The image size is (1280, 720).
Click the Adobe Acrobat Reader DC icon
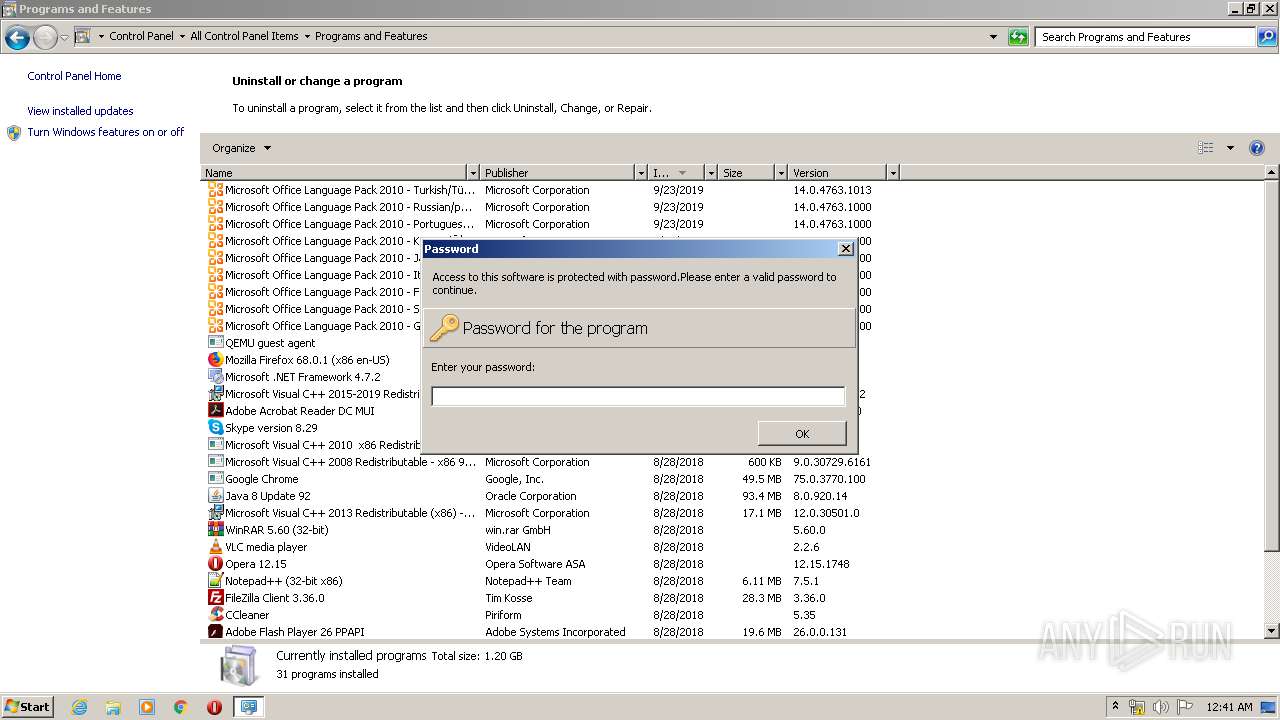215,411
